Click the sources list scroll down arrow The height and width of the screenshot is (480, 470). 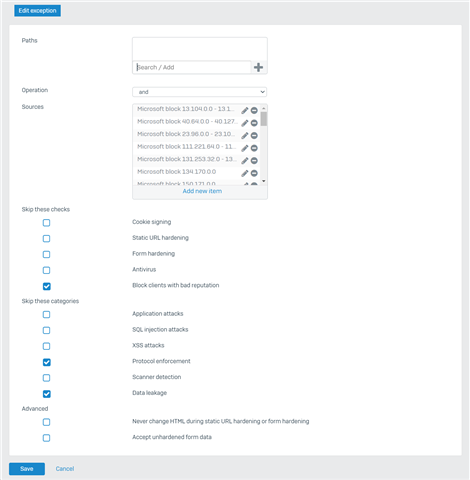(264, 181)
